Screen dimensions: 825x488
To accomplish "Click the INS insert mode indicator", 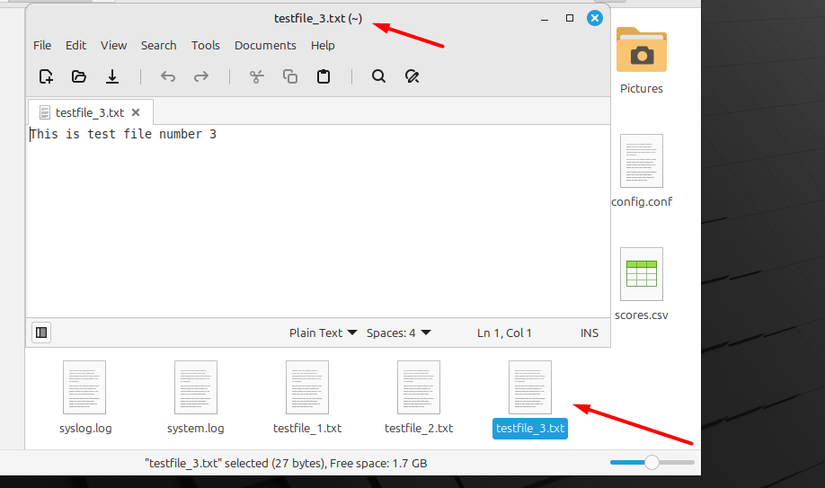I will coord(589,333).
